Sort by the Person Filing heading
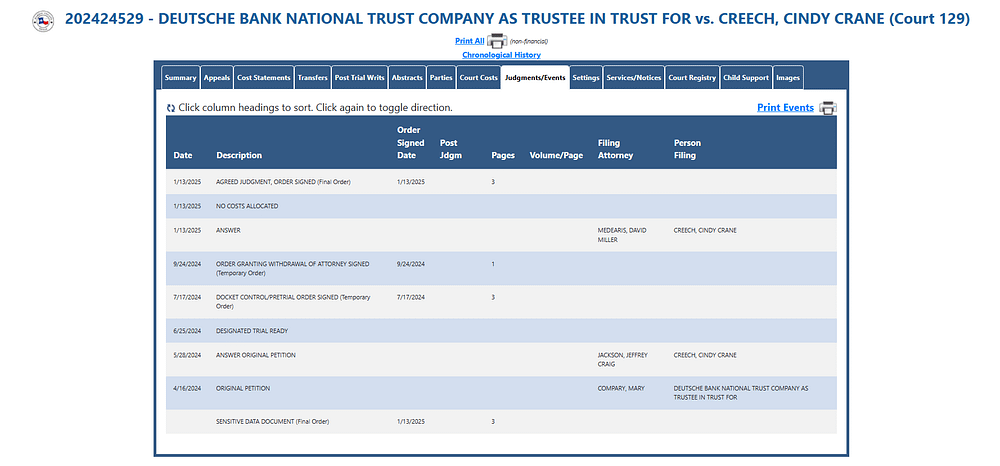 [688, 149]
